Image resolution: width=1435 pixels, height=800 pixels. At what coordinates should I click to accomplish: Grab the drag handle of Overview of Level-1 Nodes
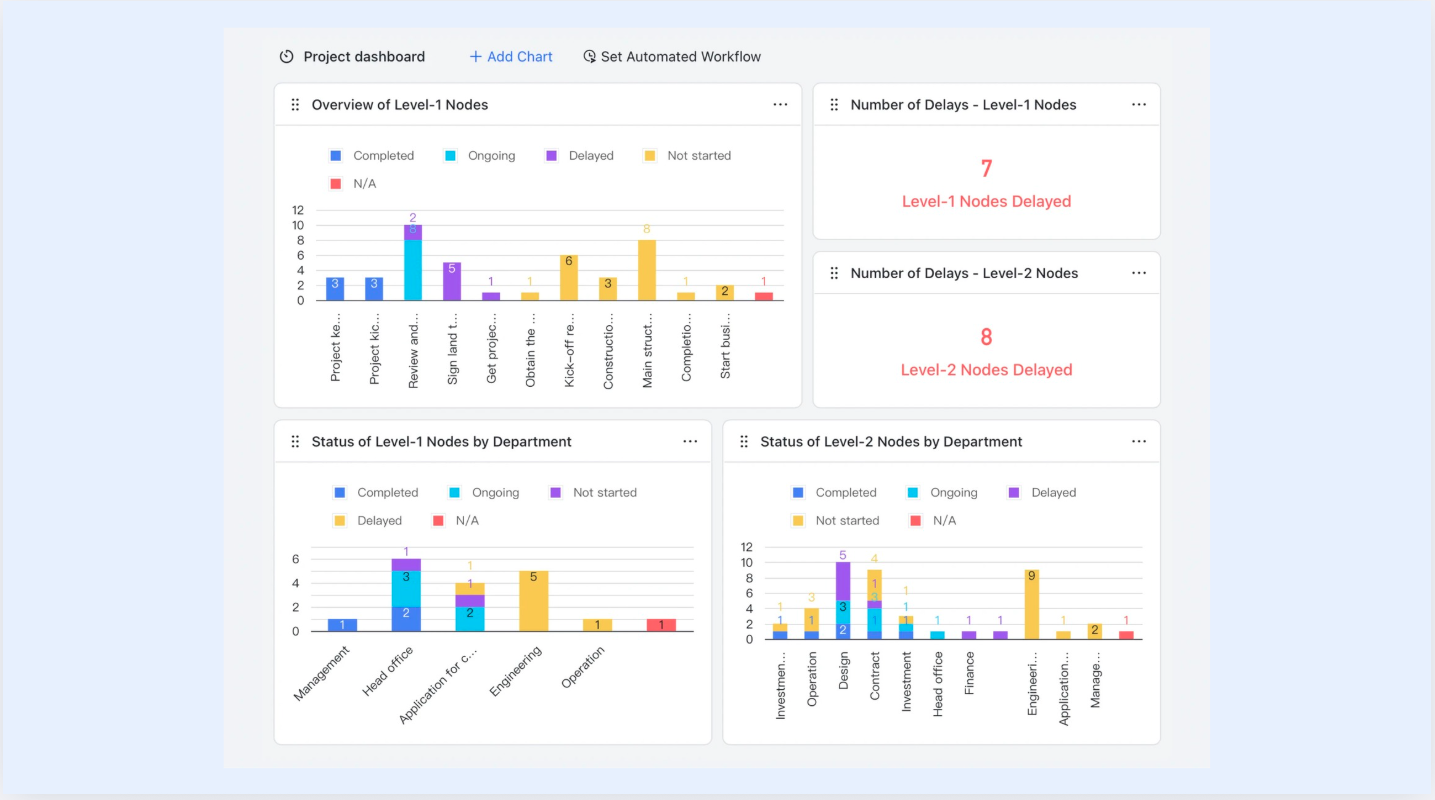coord(295,105)
